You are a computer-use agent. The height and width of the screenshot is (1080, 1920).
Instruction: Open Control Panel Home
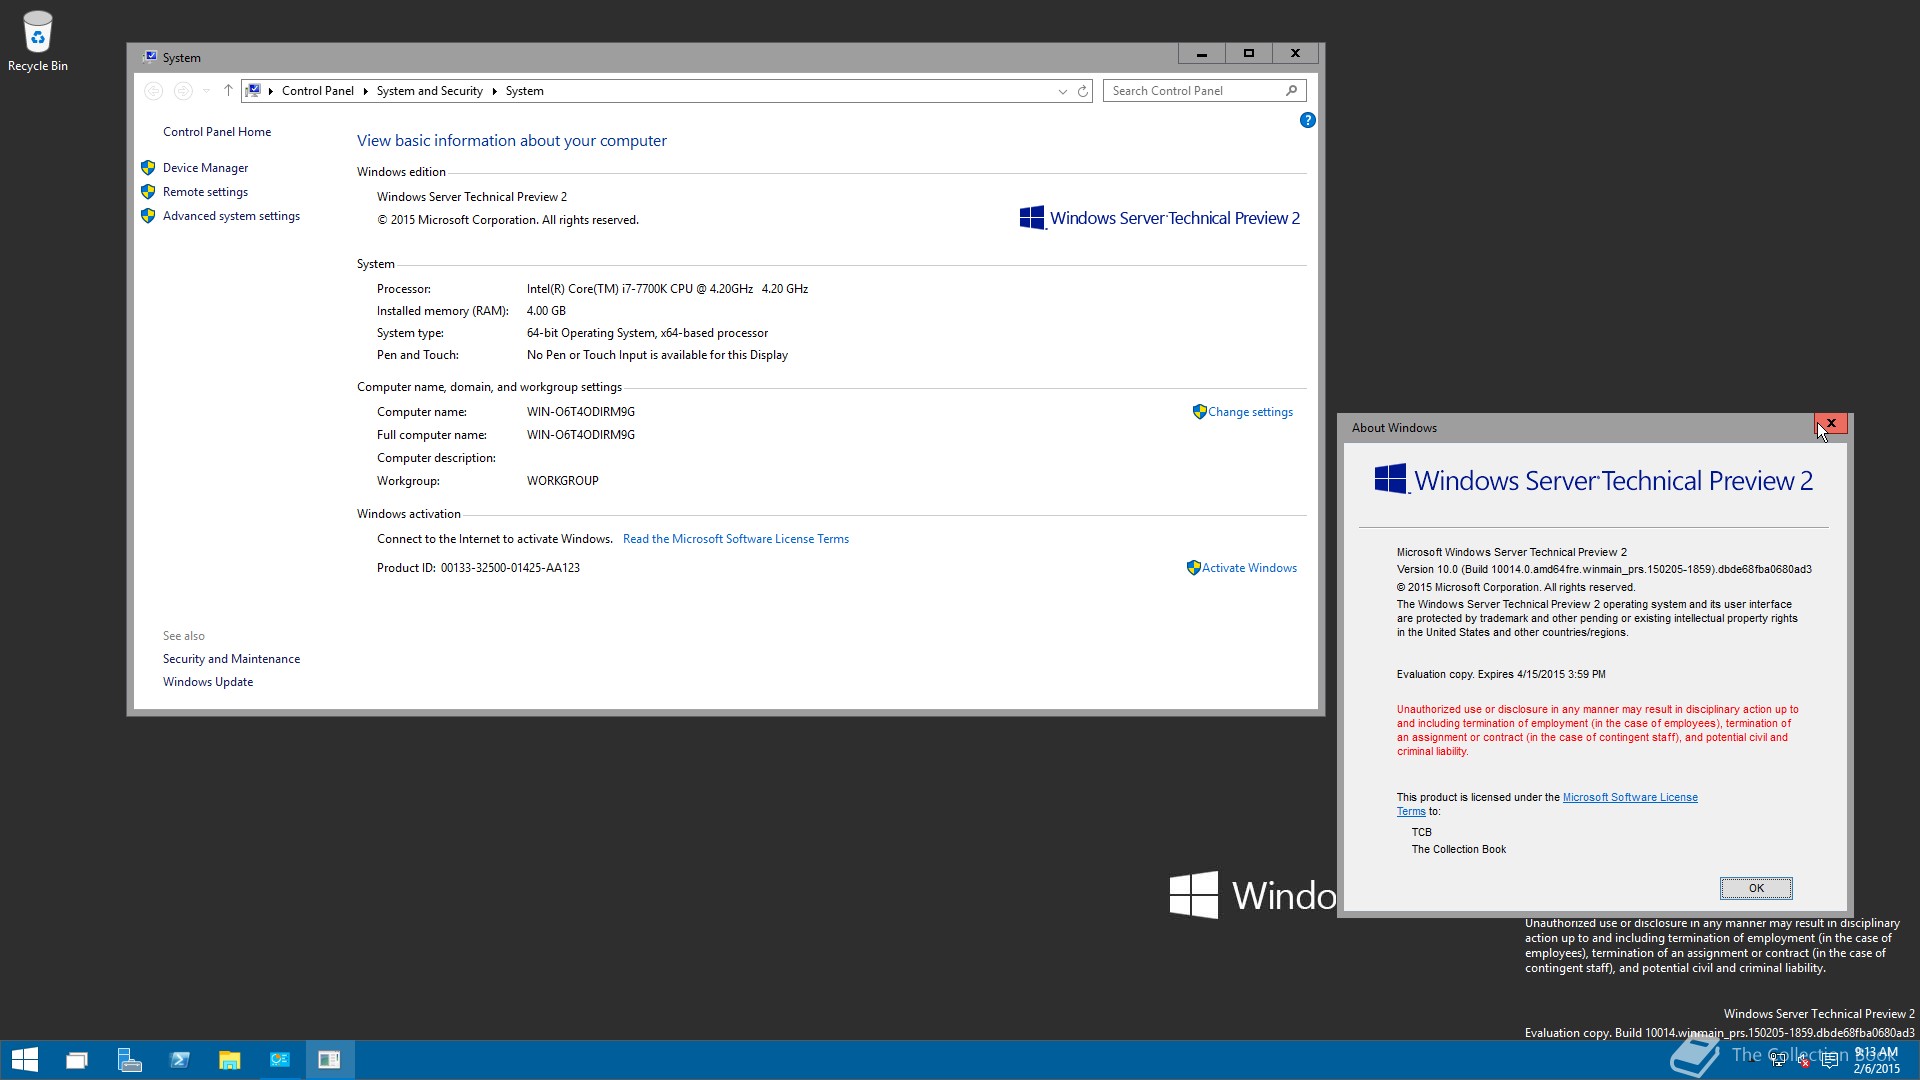(x=217, y=132)
